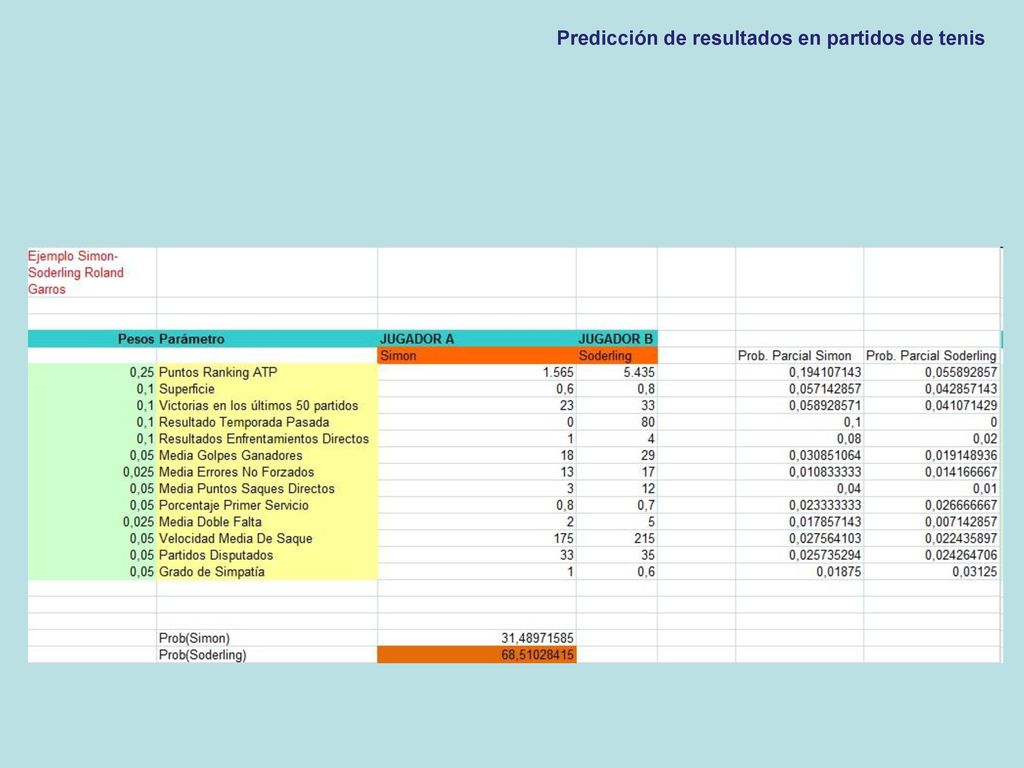Click 'Media Puntos Saques Directos' cell
This screenshot has height=768, width=1024.
click(267, 489)
